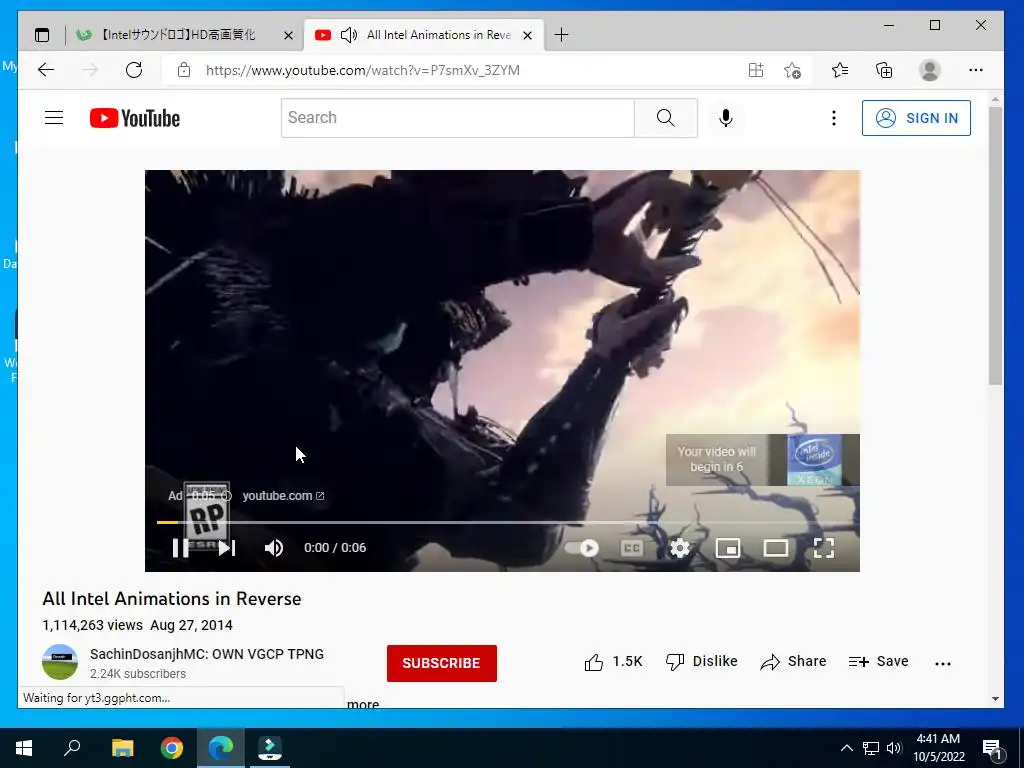
Task: Go to the YouTube home logo
Action: tap(135, 118)
